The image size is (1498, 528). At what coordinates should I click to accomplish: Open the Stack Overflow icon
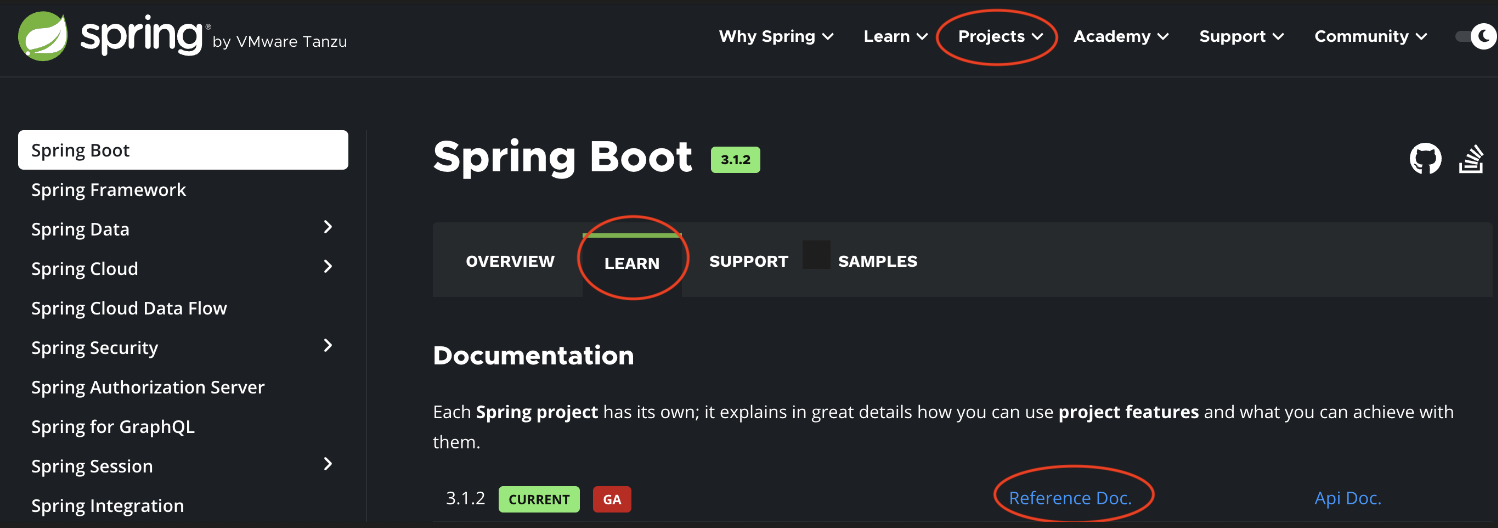1471,158
